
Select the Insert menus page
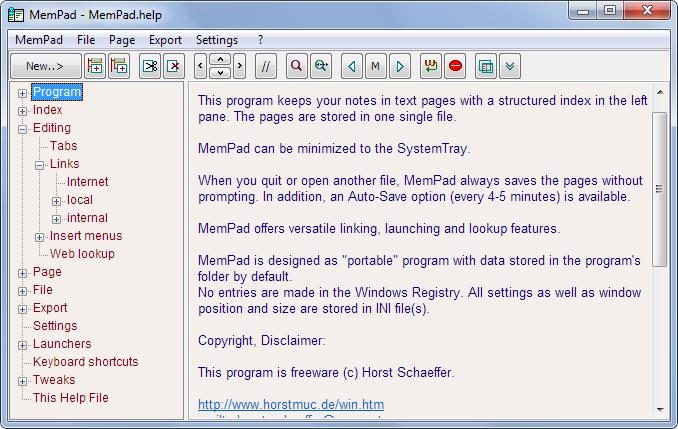pos(86,236)
